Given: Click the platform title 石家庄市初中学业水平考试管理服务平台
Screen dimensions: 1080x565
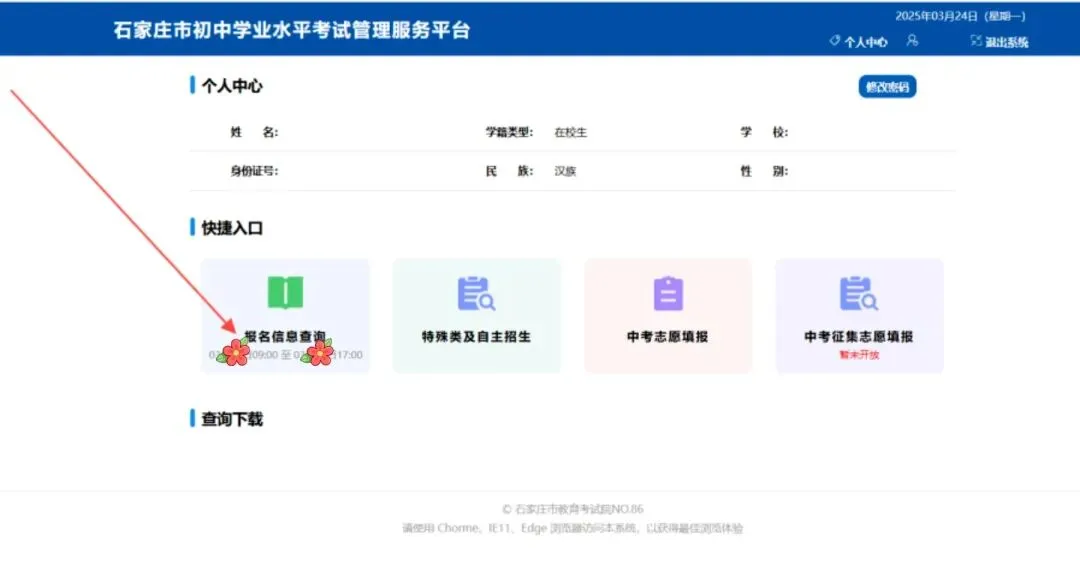Looking at the screenshot, I should (291, 30).
